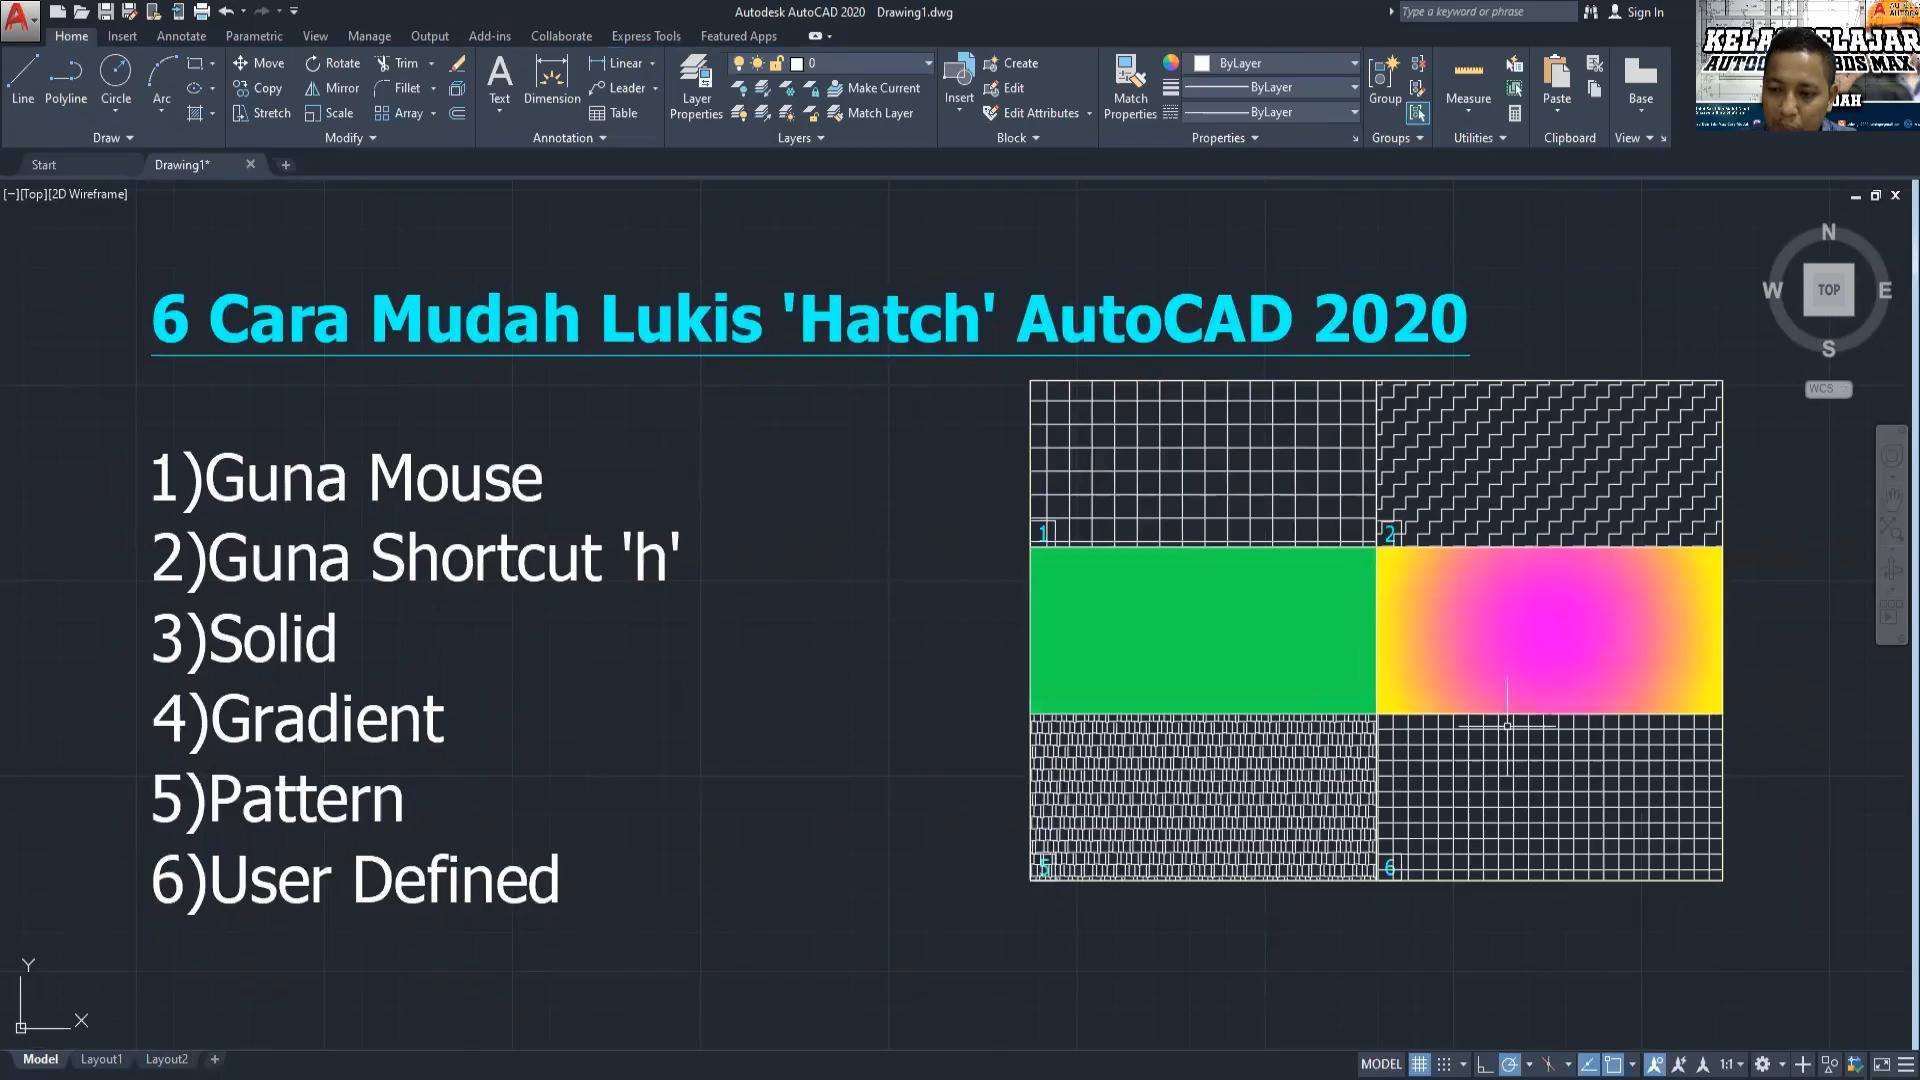Expand the Draw panel

113,138
